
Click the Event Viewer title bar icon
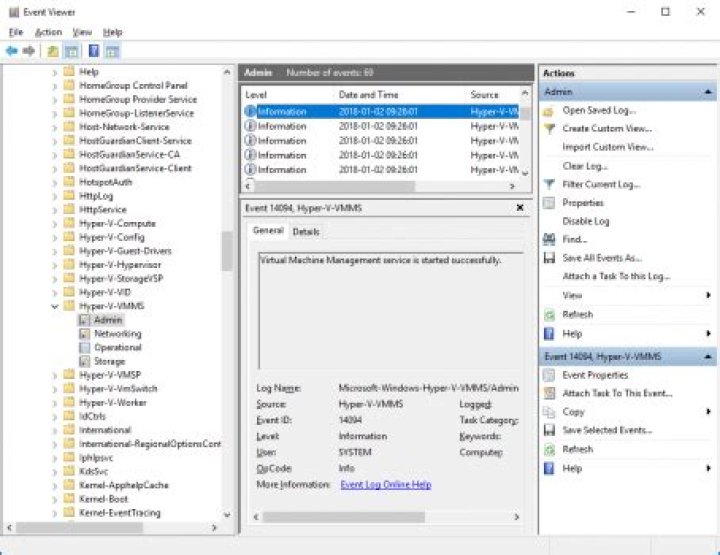pyautogui.click(x=14, y=12)
